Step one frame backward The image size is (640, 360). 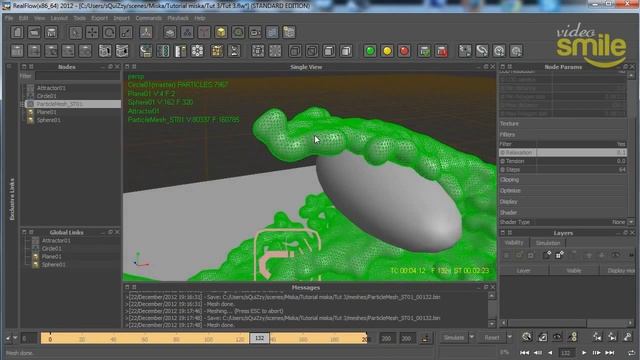[x=538, y=353]
